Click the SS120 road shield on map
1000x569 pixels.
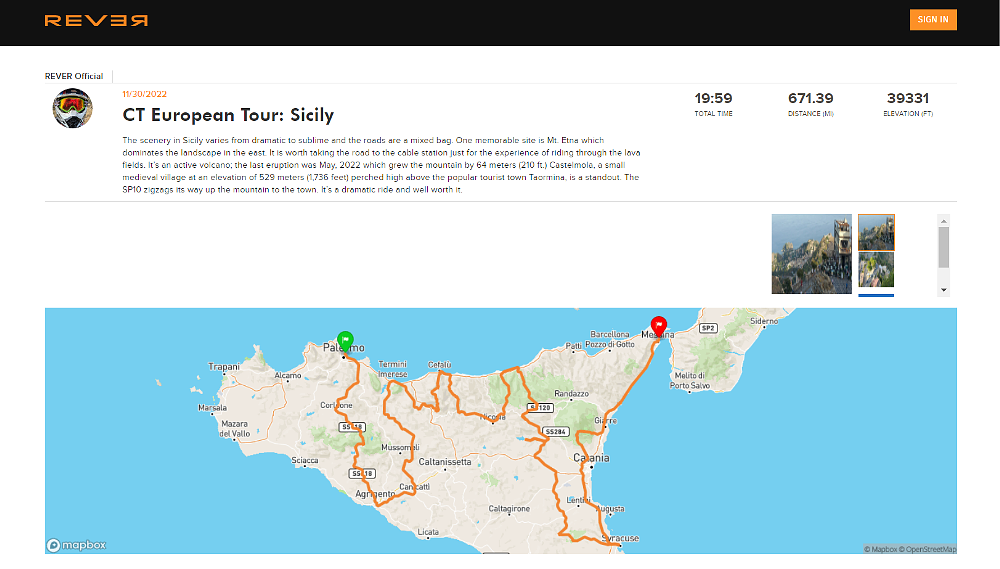tap(540, 408)
